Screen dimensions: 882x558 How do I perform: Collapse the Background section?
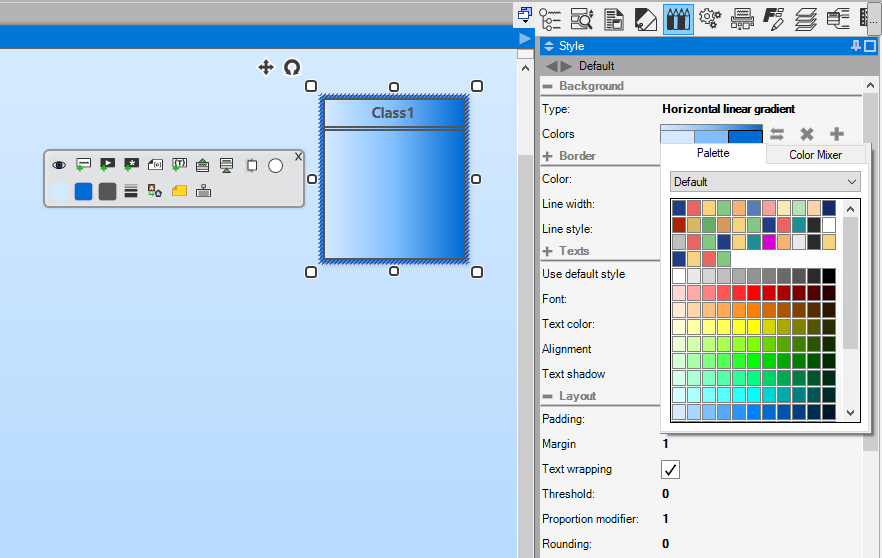(547, 86)
